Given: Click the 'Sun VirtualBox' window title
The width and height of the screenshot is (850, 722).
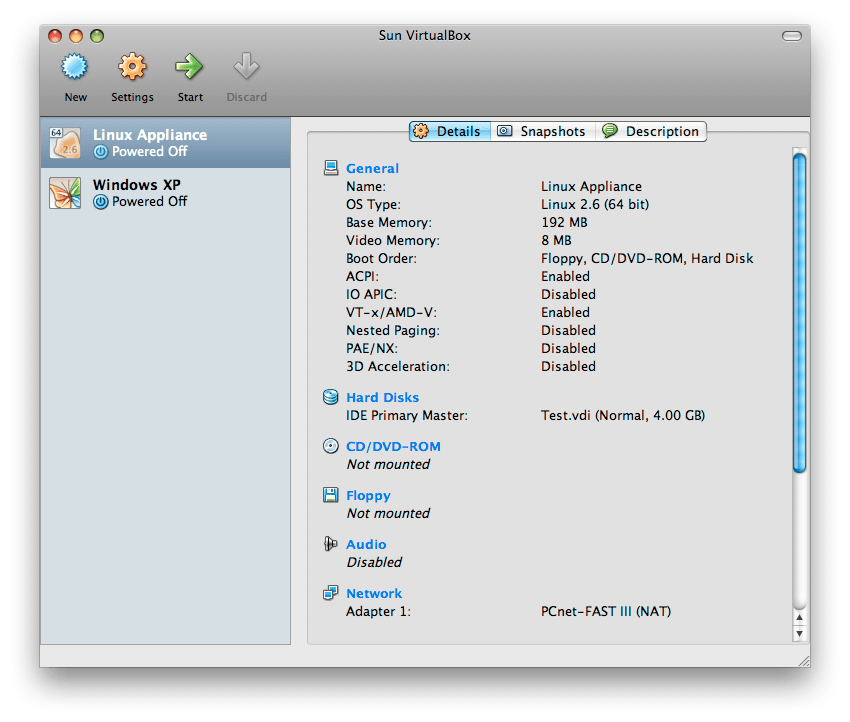Looking at the screenshot, I should (x=424, y=36).
